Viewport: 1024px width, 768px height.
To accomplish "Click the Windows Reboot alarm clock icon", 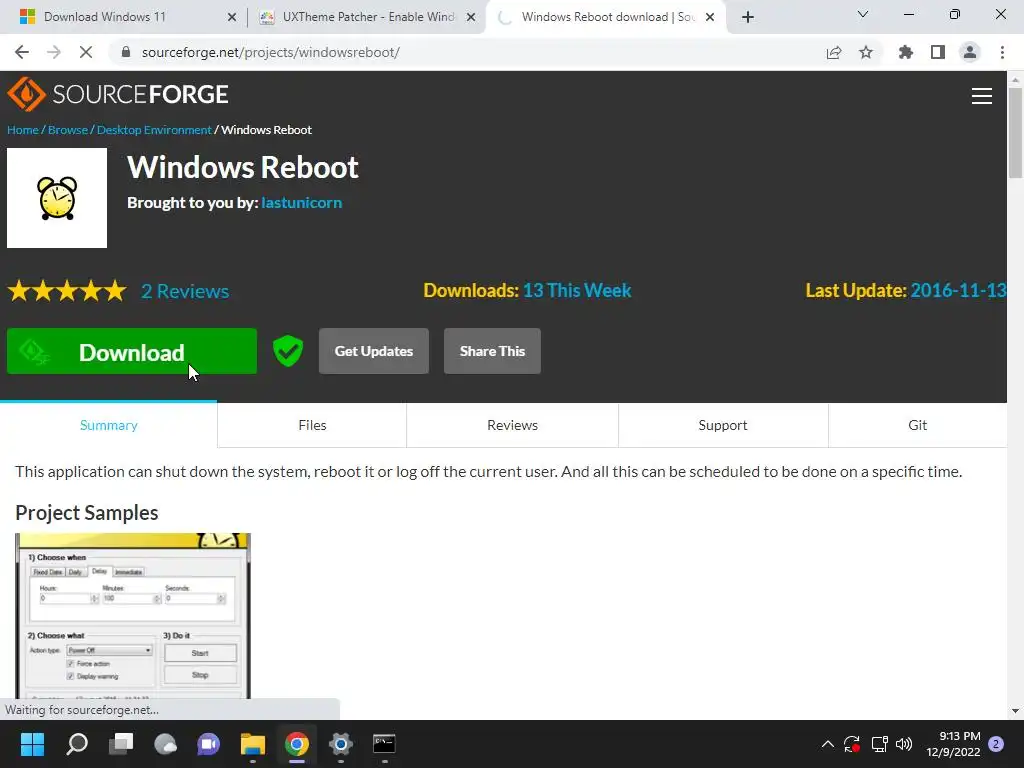I will coord(57,198).
